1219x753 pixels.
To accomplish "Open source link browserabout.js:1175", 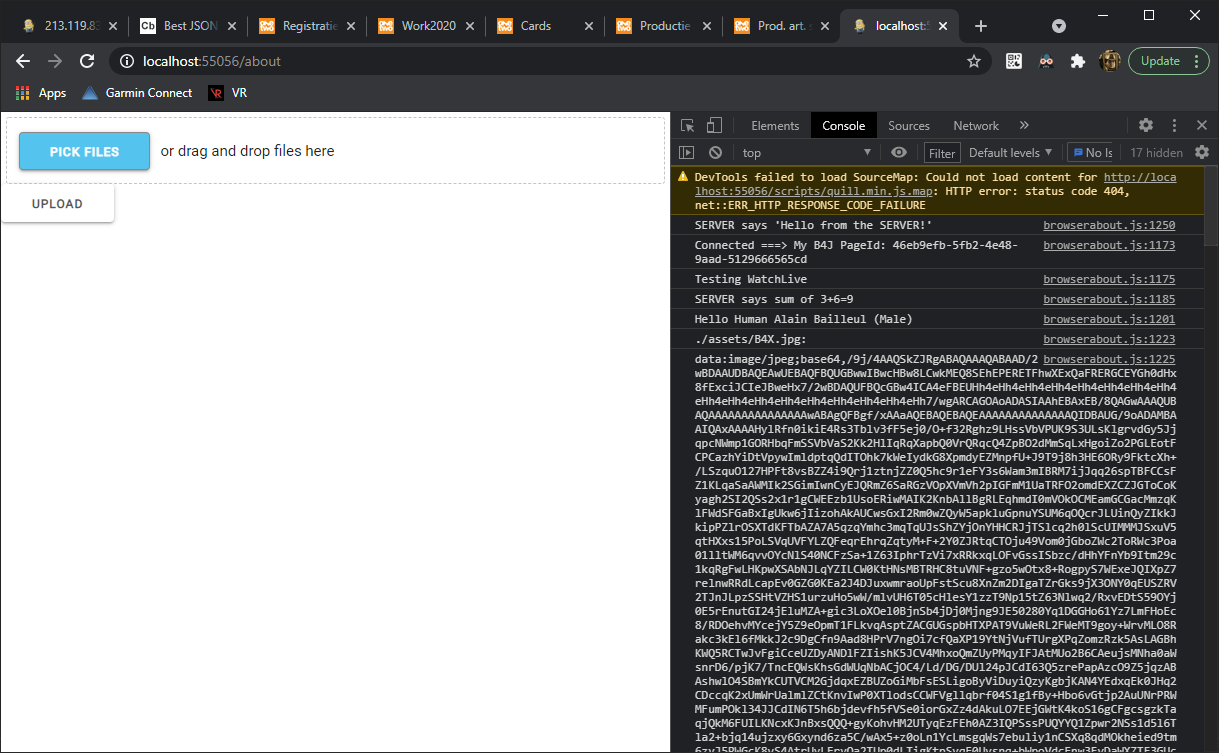I will tap(1109, 280).
